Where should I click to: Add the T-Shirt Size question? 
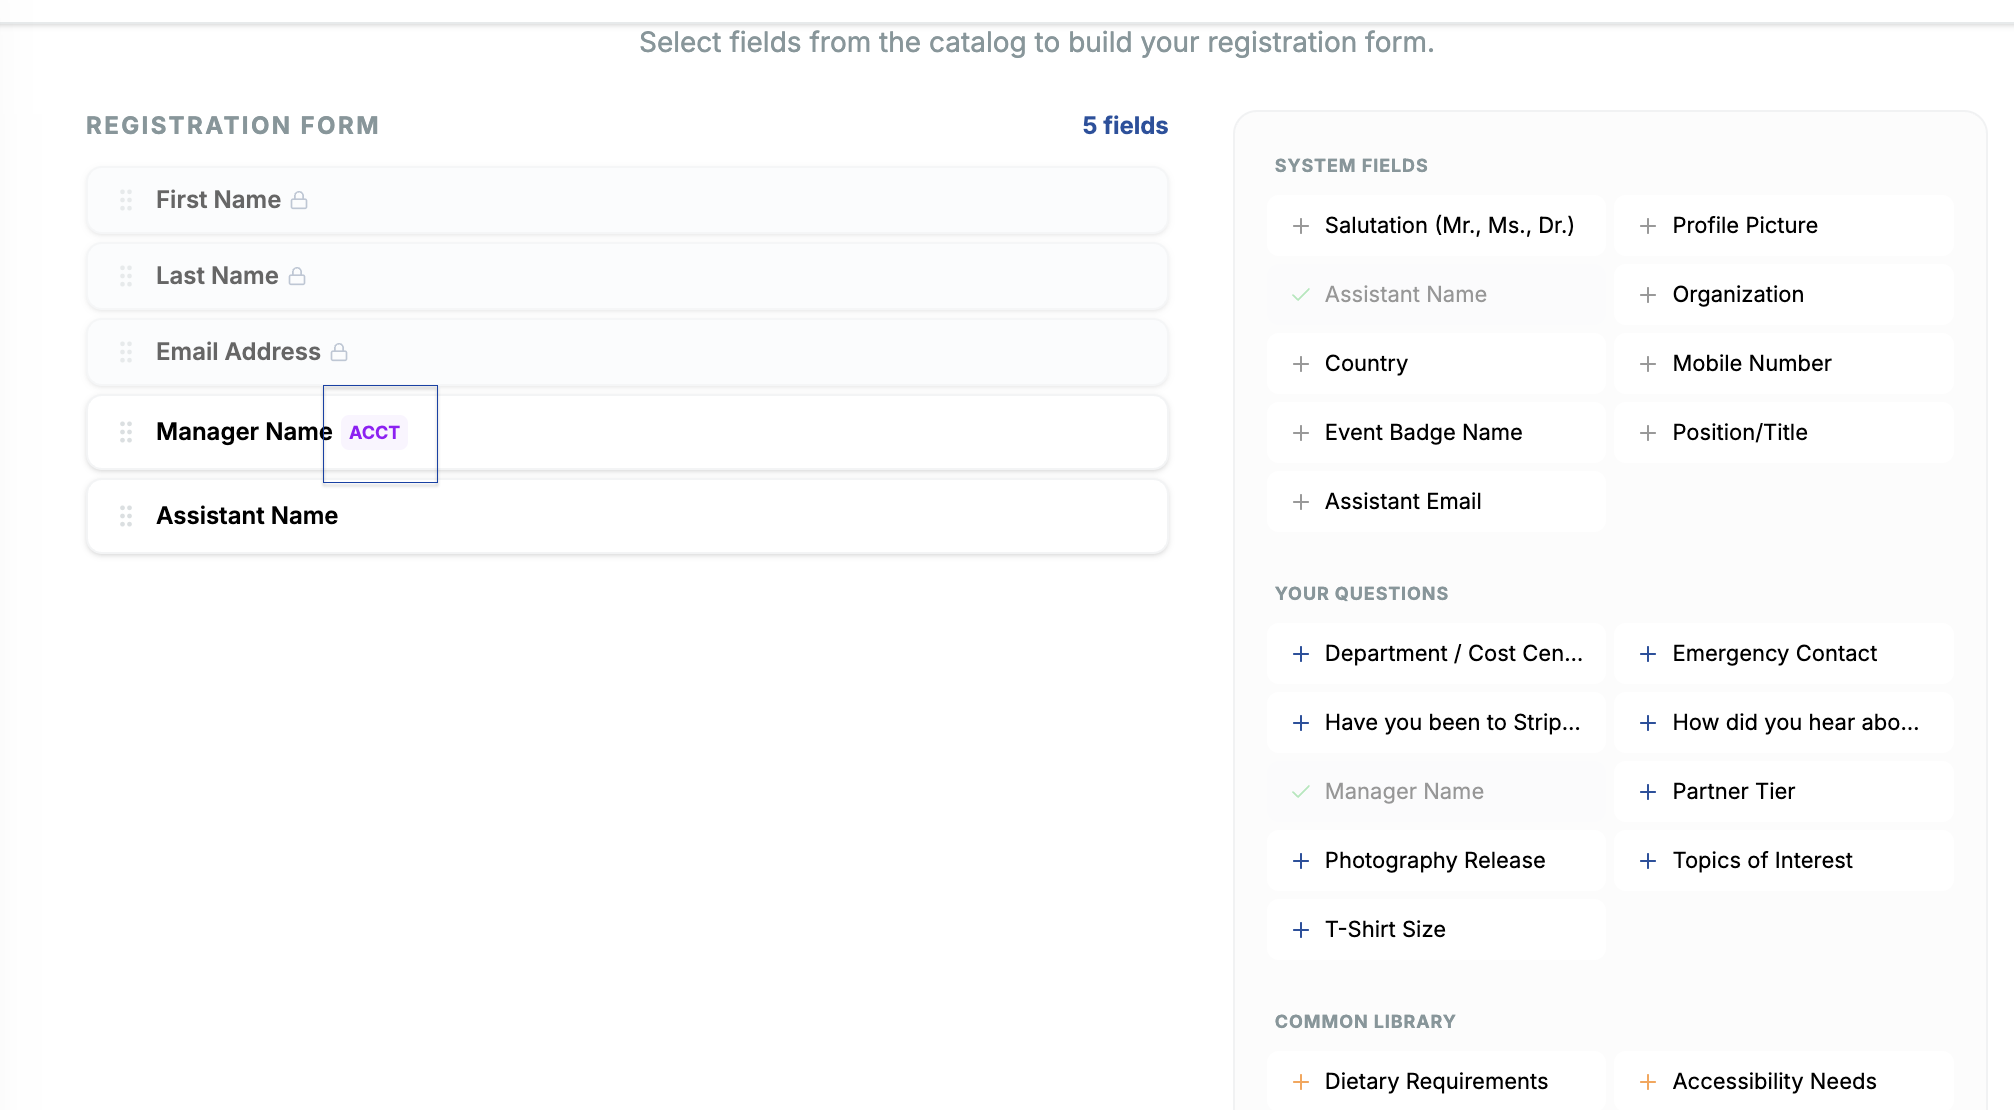click(1436, 930)
